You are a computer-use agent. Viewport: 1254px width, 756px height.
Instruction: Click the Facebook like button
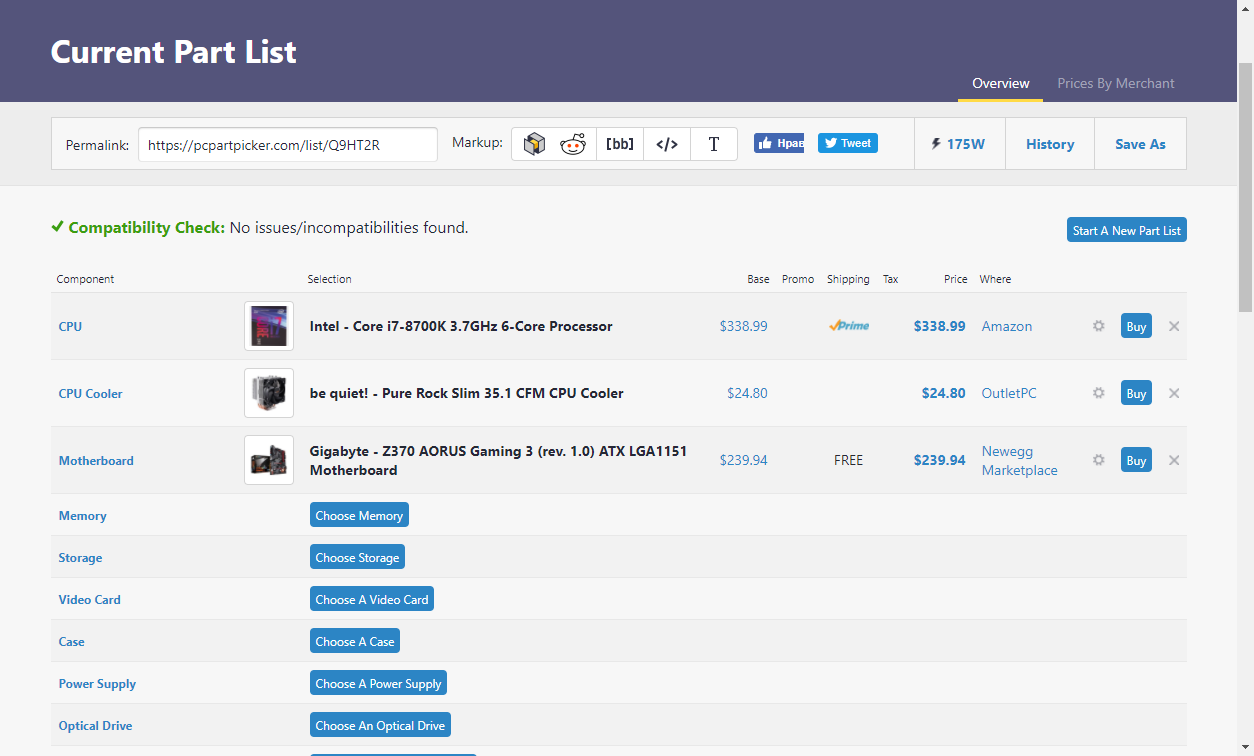click(x=779, y=143)
